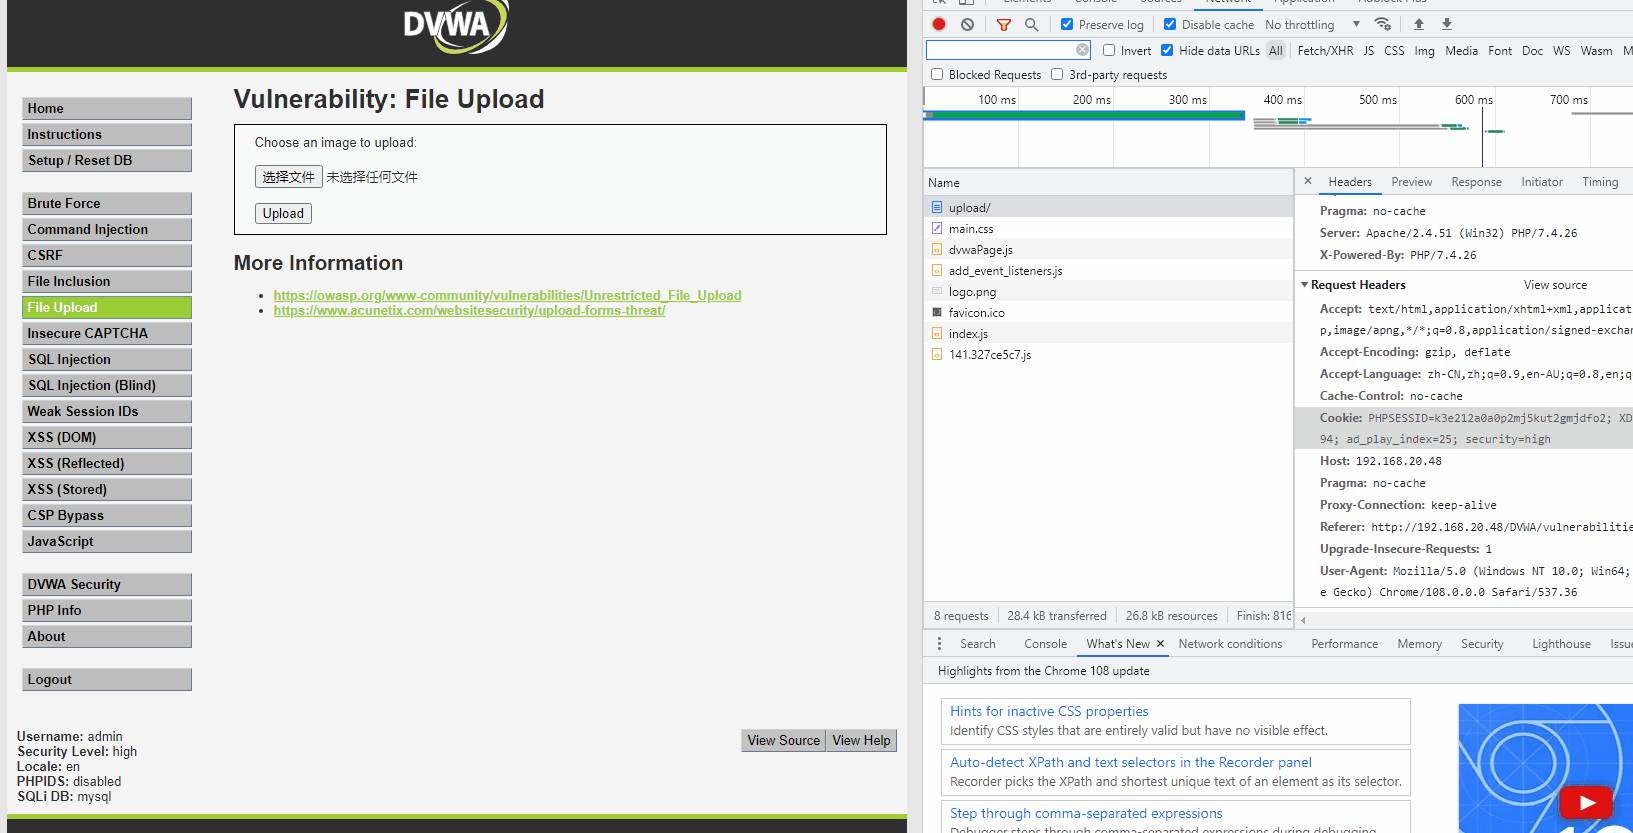Select main.css stylesheet icon in list
This screenshot has width=1633, height=833.
937,228
